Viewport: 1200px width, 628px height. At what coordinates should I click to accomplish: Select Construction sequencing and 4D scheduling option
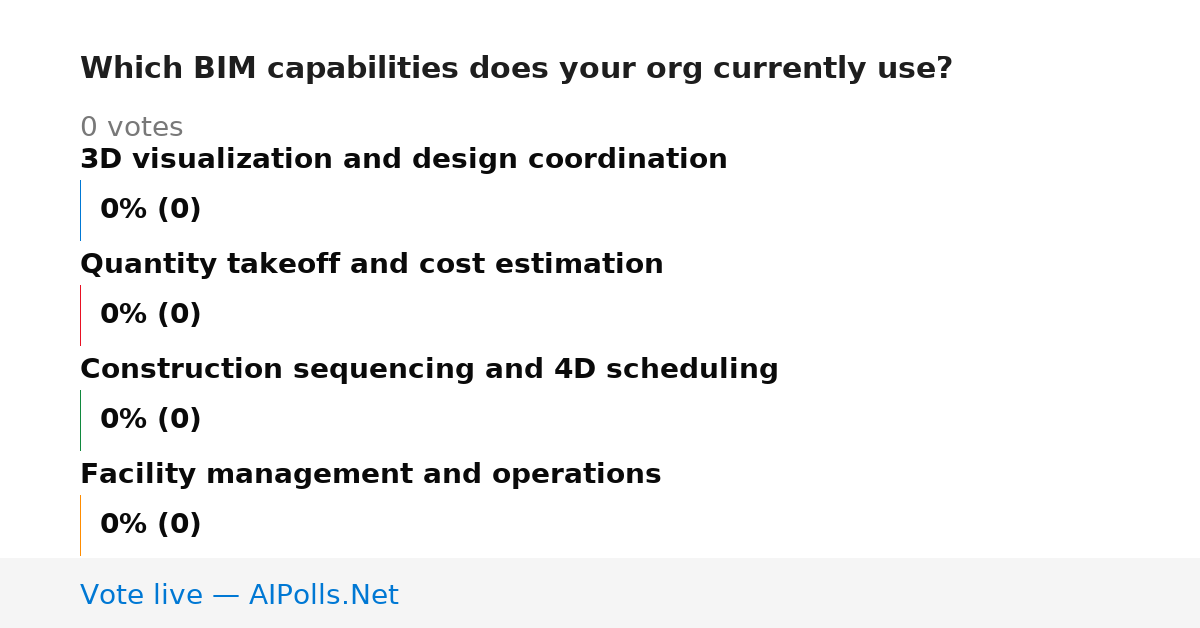coord(429,370)
